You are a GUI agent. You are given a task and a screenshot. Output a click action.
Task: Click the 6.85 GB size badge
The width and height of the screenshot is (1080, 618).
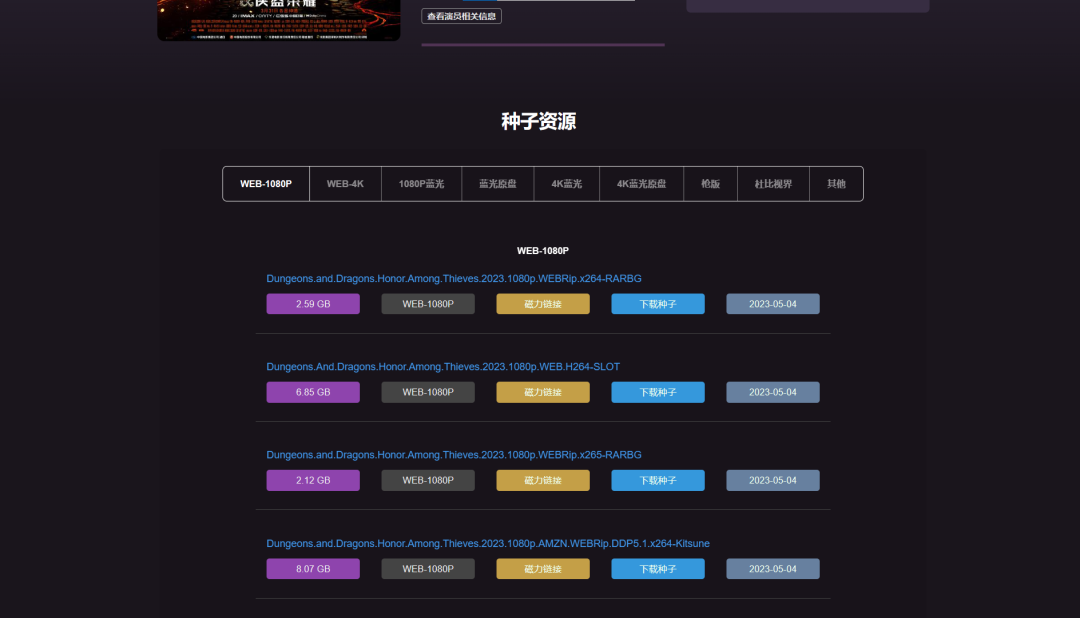coord(312,391)
